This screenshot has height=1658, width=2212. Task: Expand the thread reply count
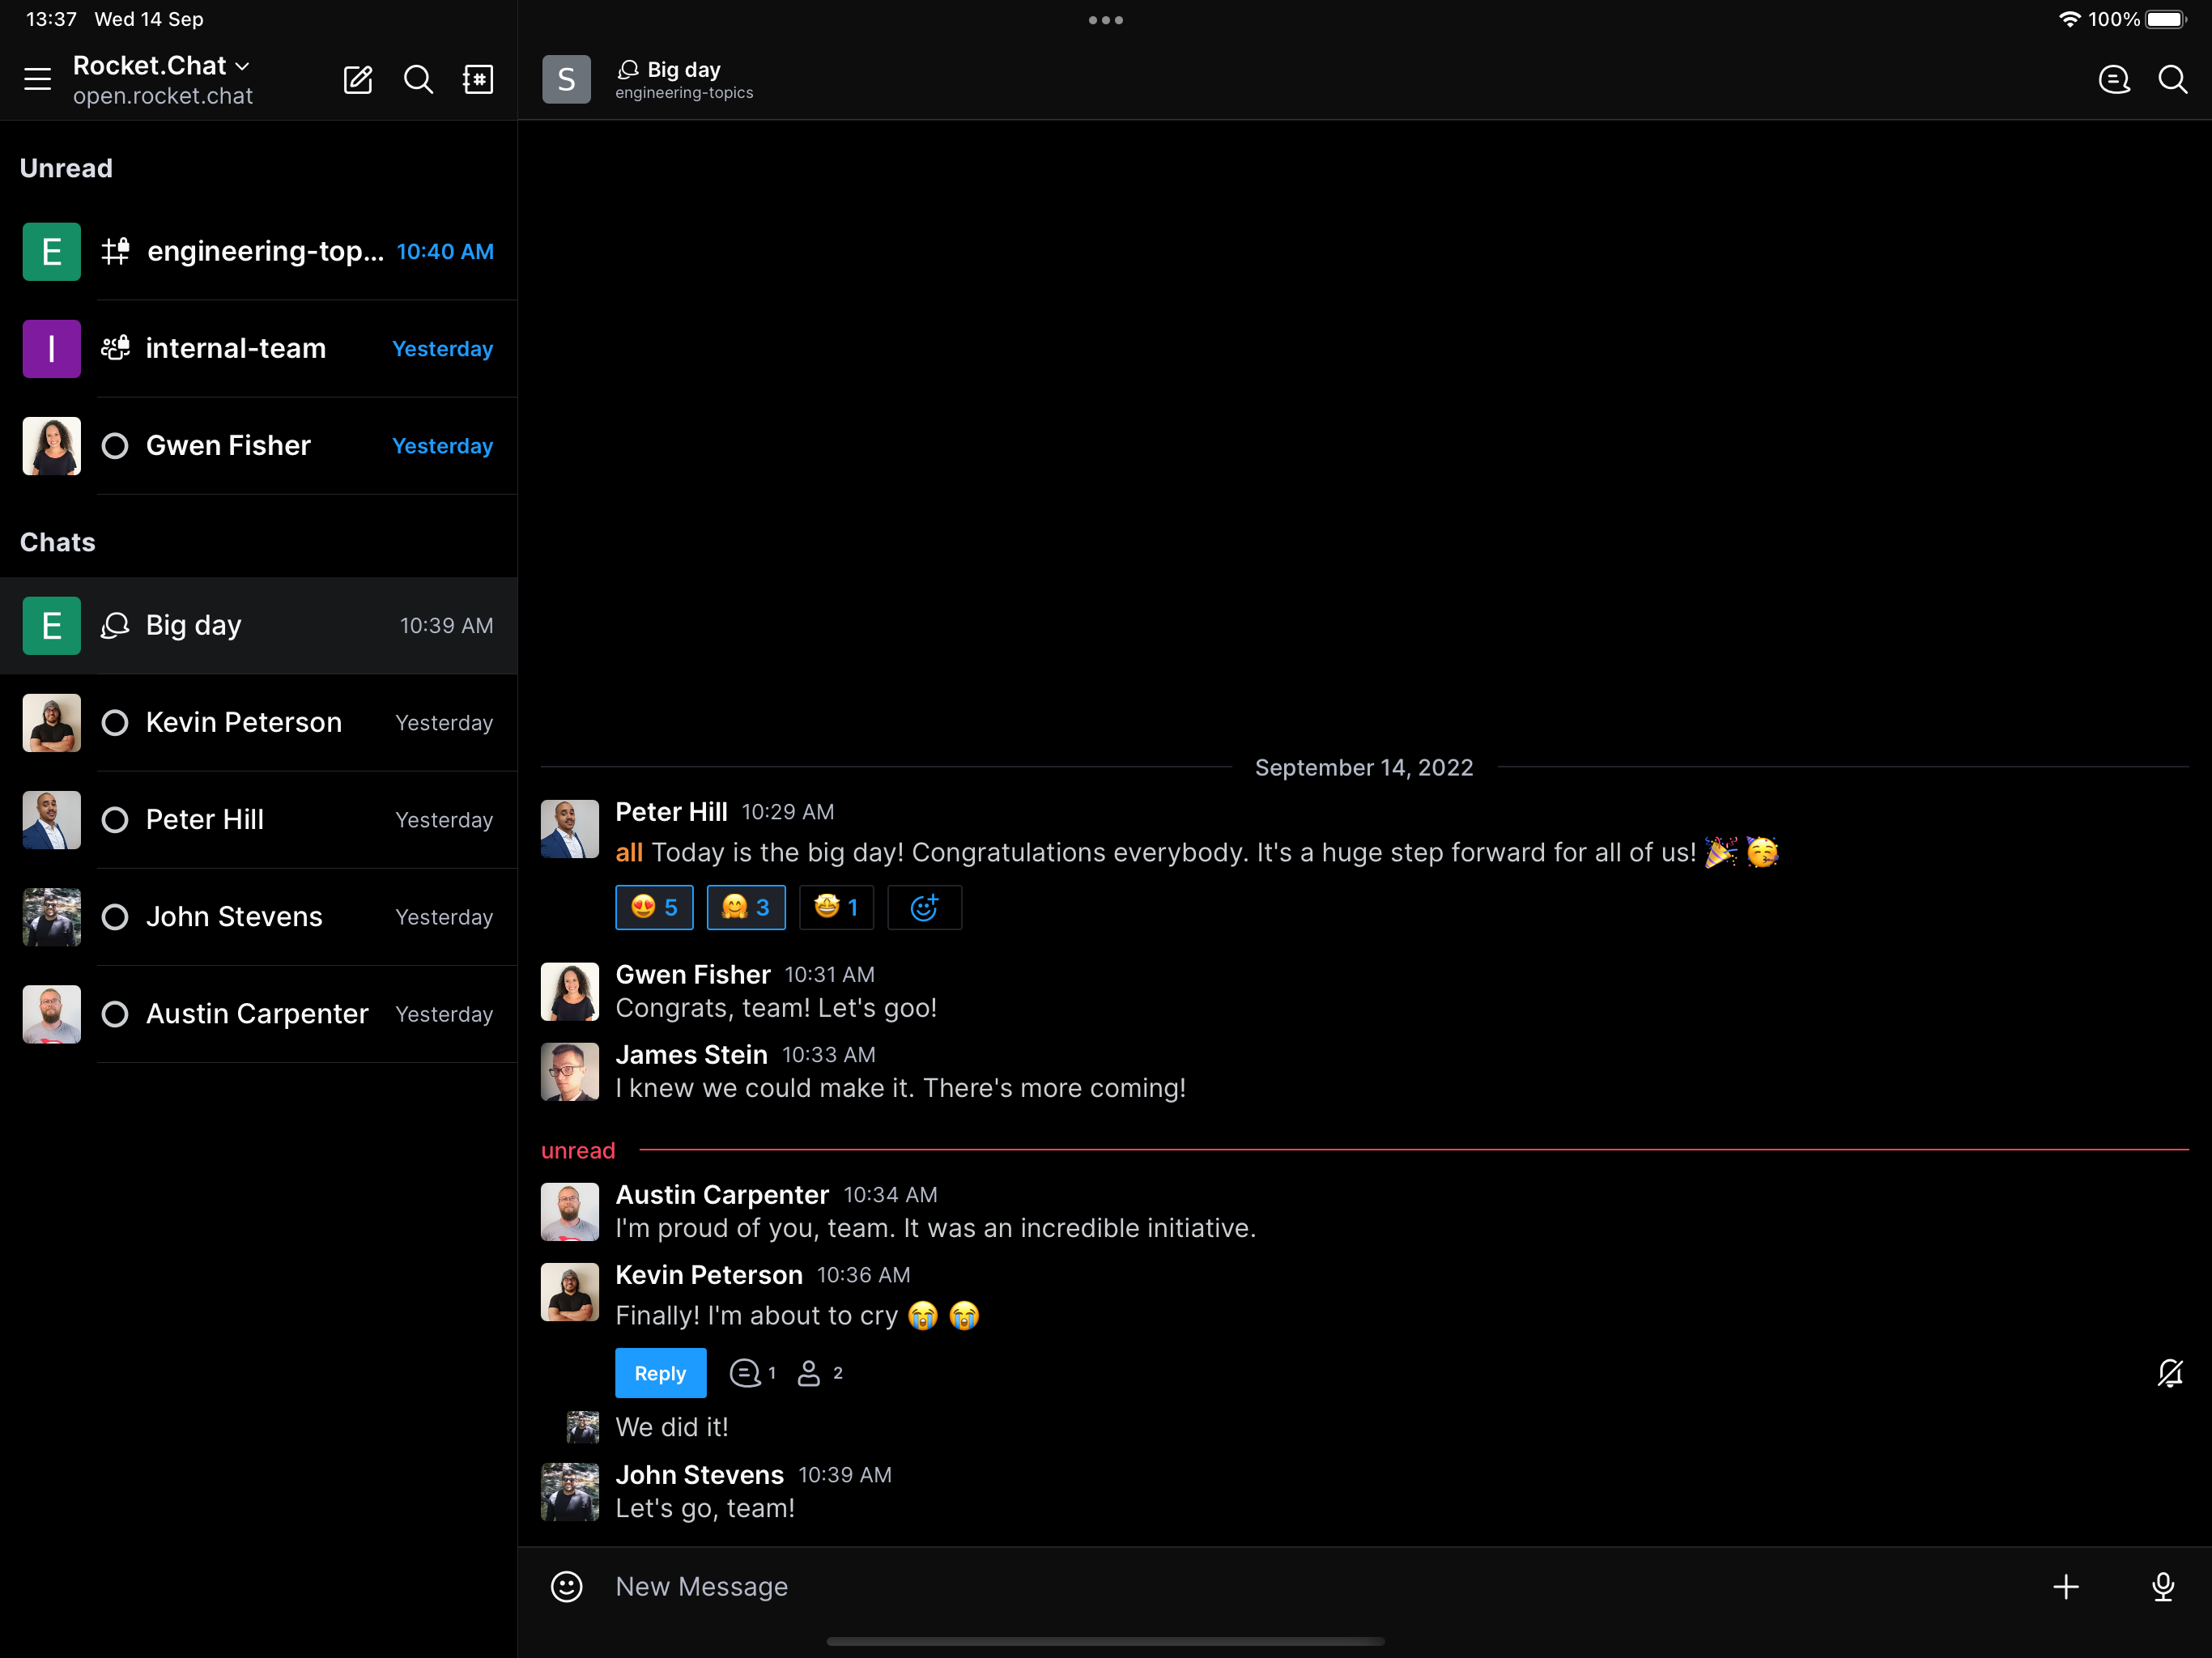[x=753, y=1373]
